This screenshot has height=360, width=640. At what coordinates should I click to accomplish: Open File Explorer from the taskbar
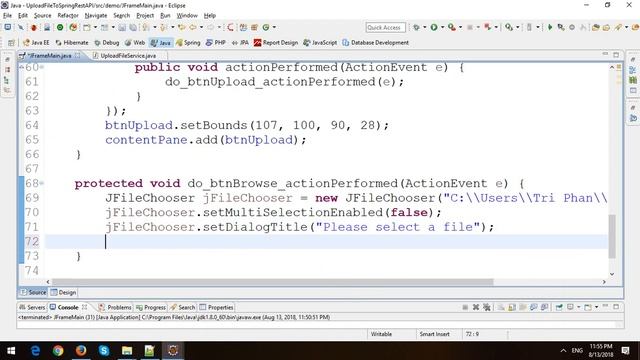pos(127,351)
